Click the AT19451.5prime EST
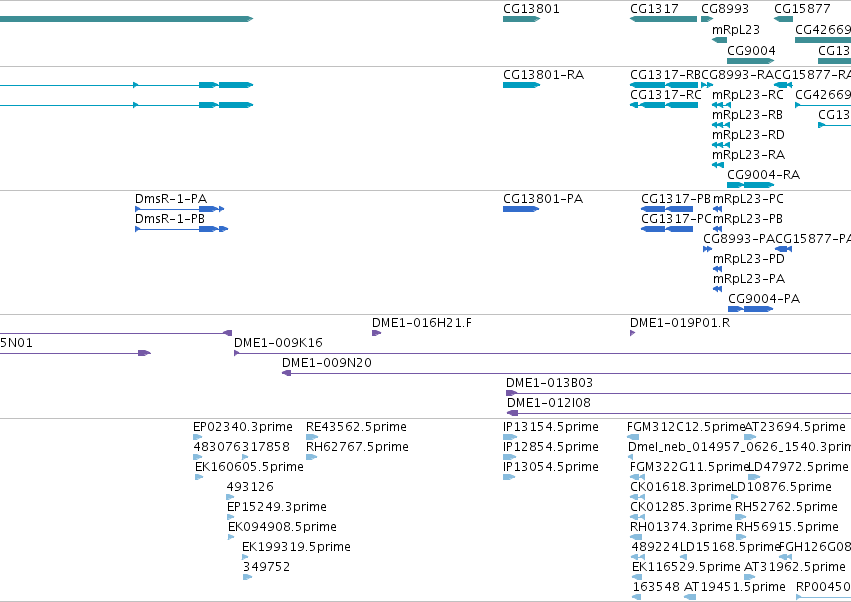Screen dimensions: 851x602 690,597
